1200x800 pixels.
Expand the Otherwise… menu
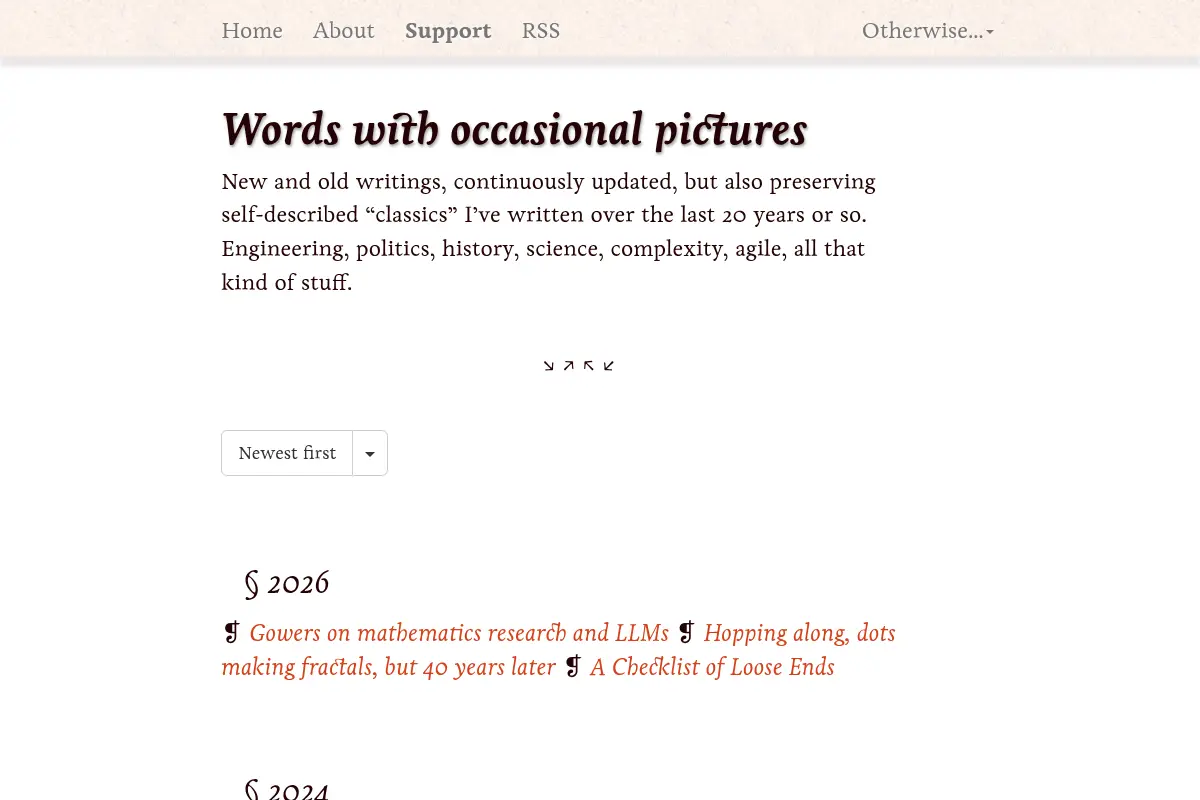point(928,31)
